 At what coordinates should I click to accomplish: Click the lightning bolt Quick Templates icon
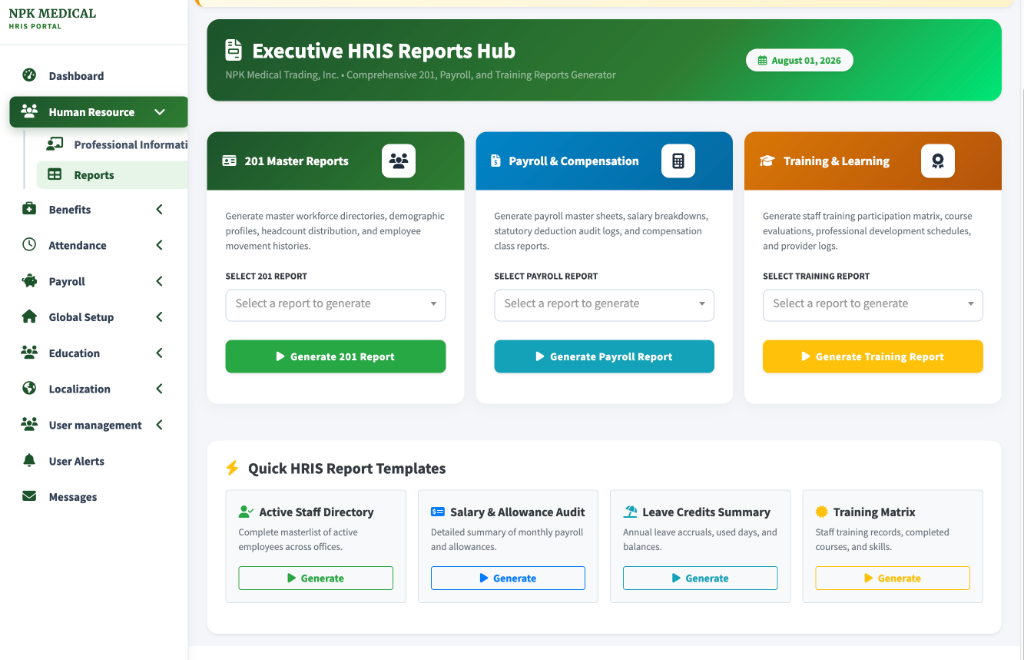(x=232, y=468)
